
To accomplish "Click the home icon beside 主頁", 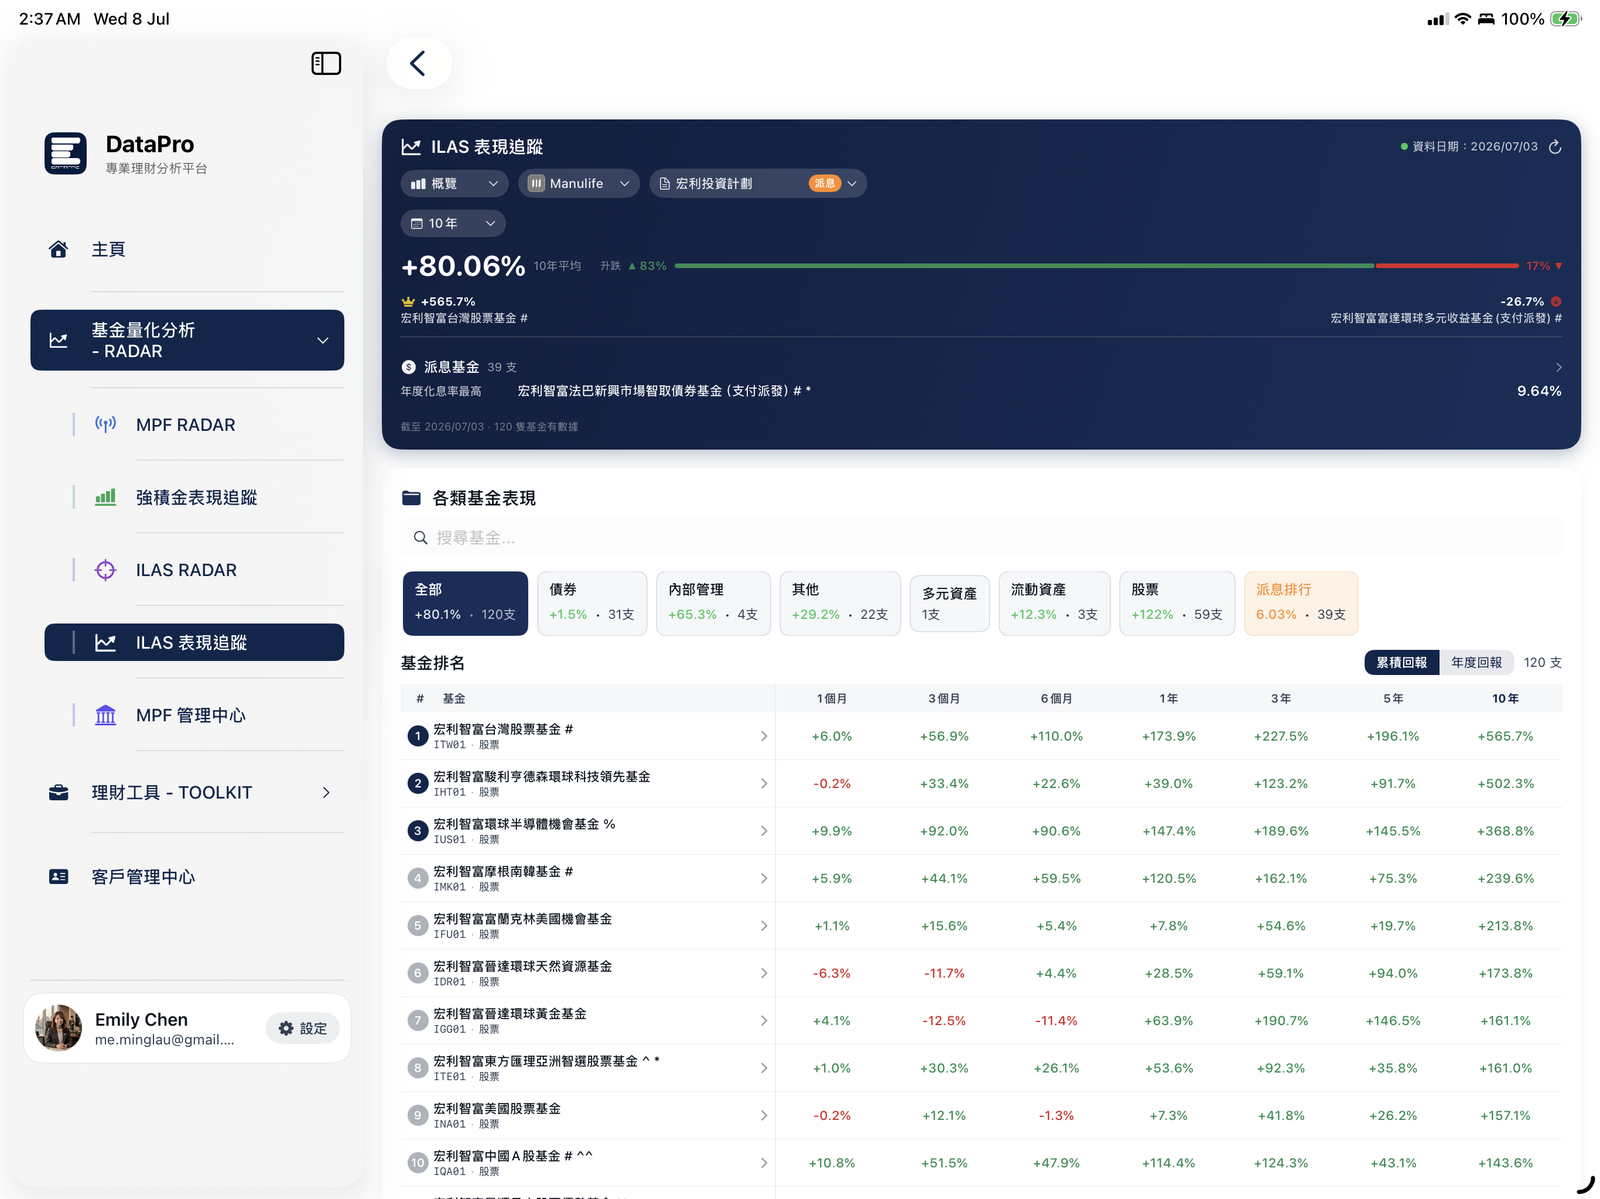I will pyautogui.click(x=59, y=249).
